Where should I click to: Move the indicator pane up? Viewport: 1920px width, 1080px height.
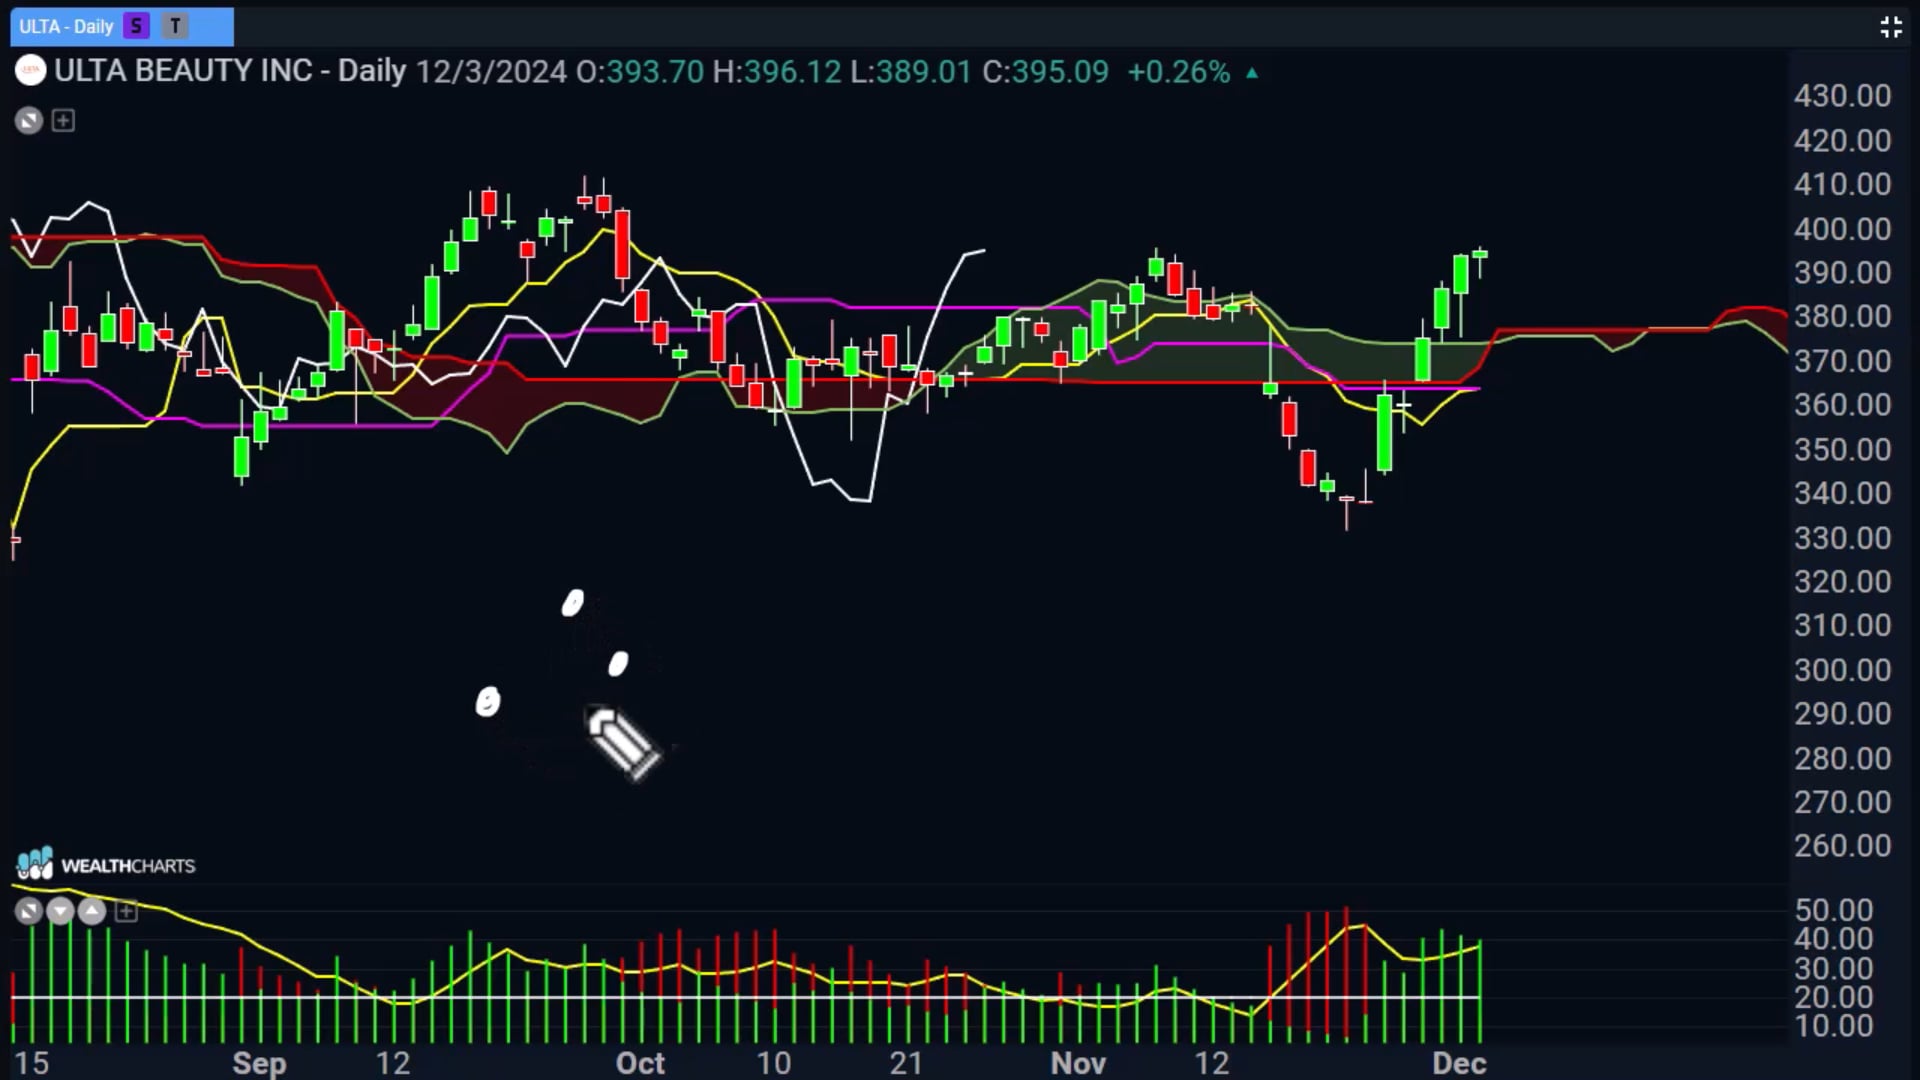pyautogui.click(x=92, y=911)
